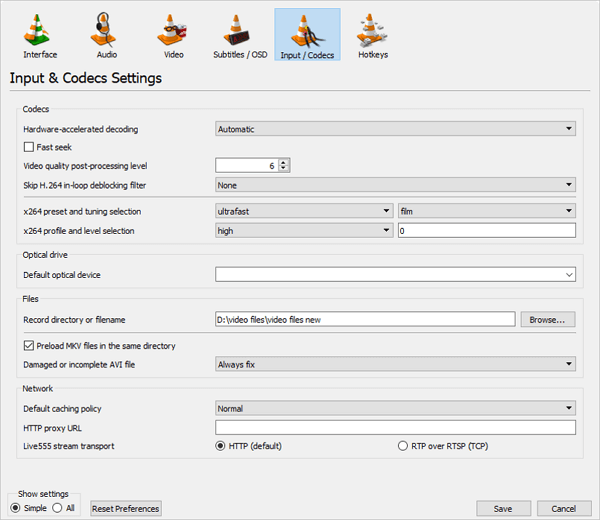Image resolution: width=600 pixels, height=520 pixels.
Task: Open the x264 tuning film dropdown
Action: point(487,211)
